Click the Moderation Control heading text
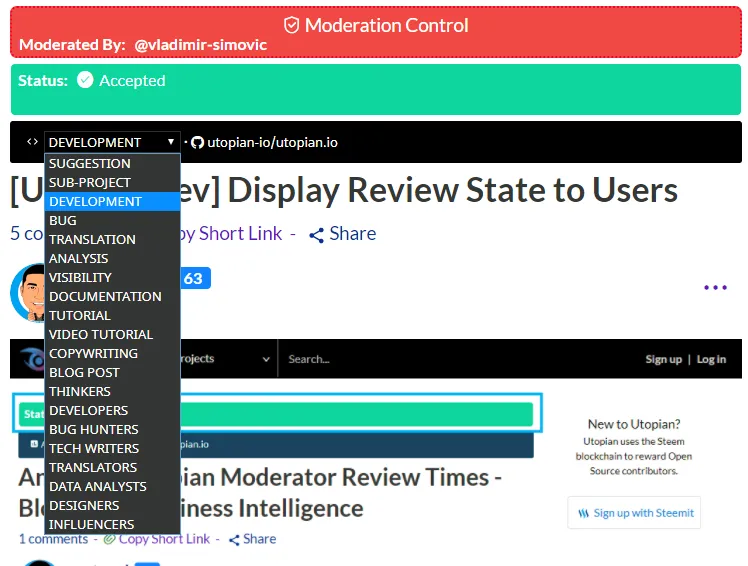This screenshot has width=748, height=566. [386, 25]
